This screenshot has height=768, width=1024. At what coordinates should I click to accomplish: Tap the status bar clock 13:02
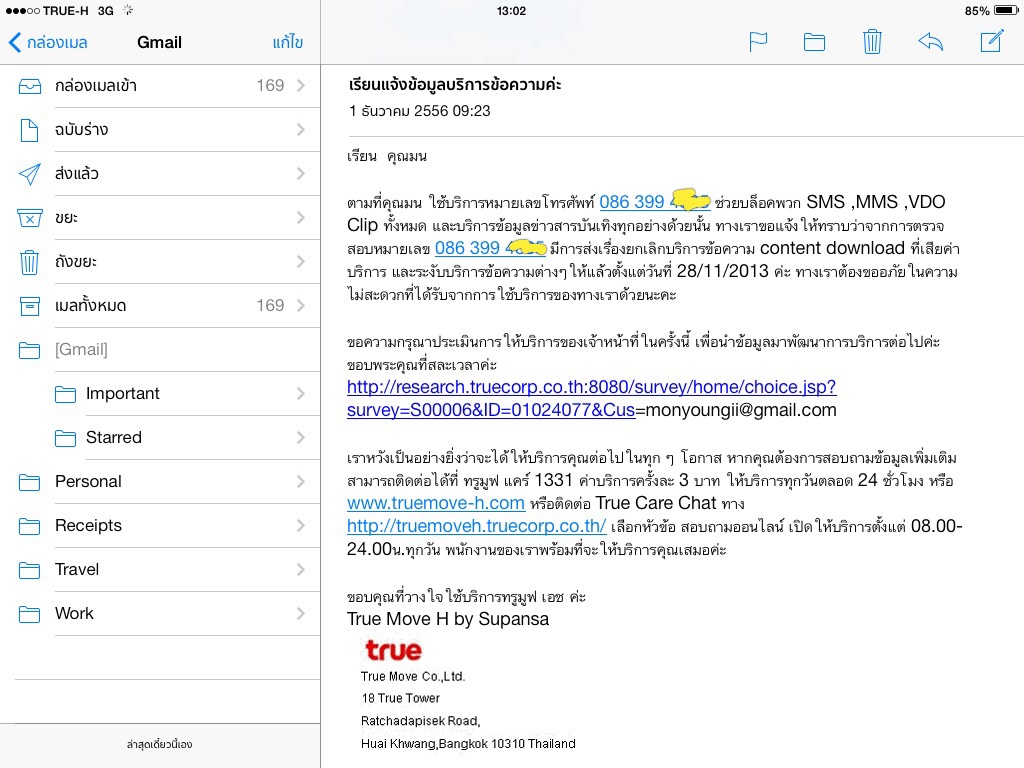[511, 10]
